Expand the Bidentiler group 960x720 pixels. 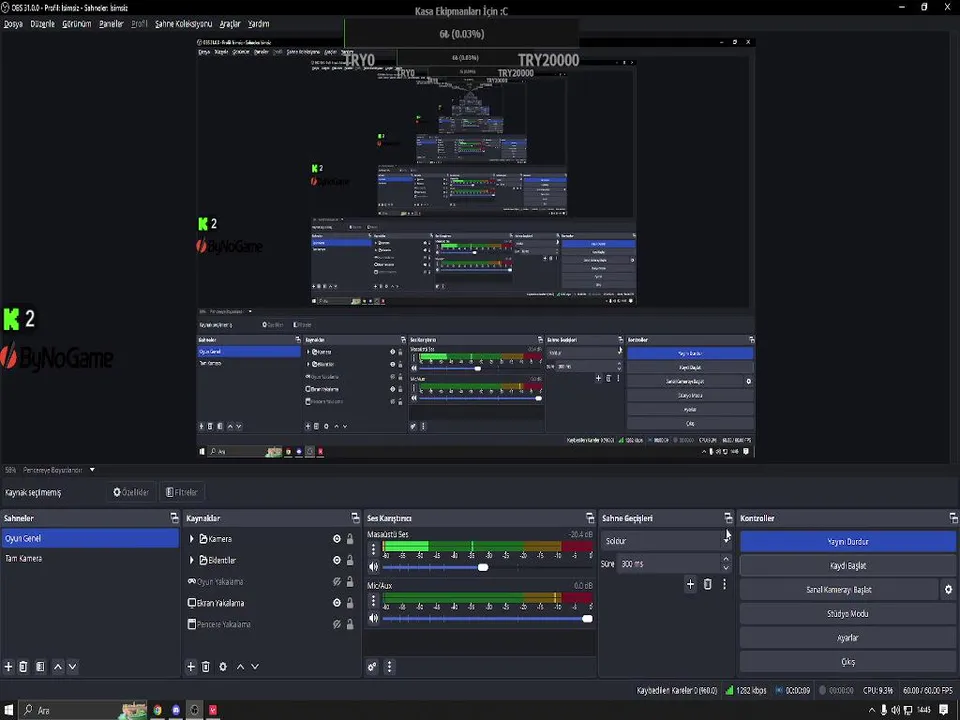(x=192, y=560)
